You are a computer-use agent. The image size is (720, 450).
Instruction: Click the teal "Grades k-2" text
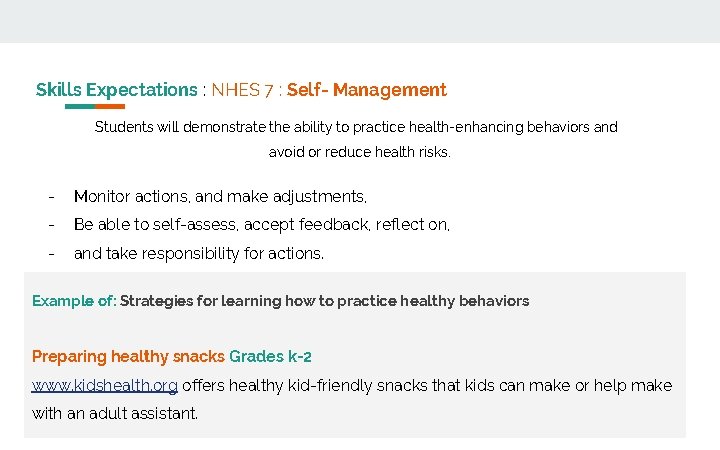tap(270, 356)
